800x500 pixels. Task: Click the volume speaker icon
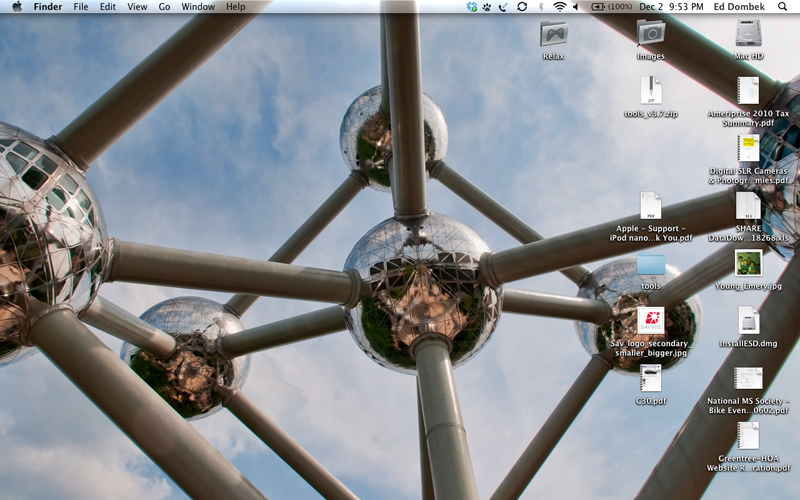[576, 7]
